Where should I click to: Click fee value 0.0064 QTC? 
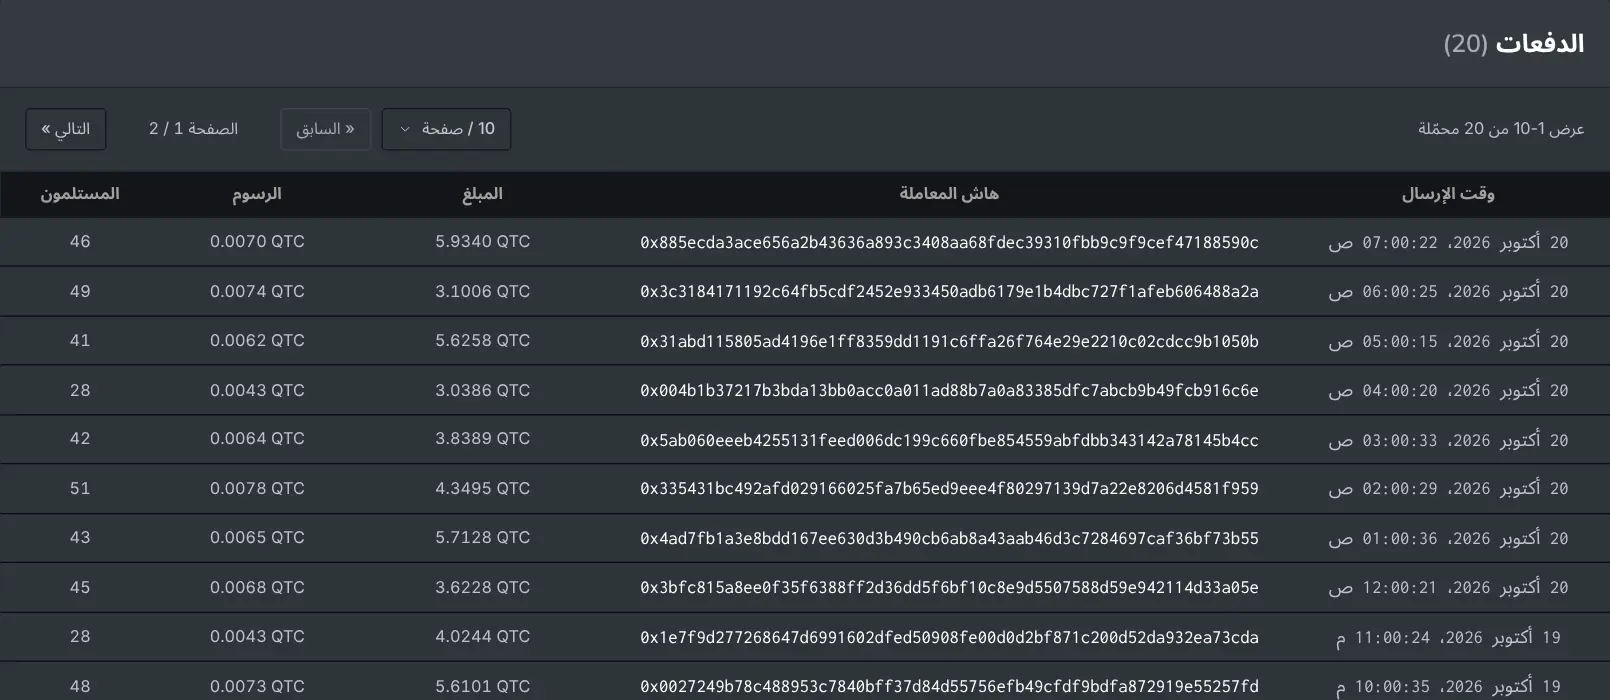(257, 439)
